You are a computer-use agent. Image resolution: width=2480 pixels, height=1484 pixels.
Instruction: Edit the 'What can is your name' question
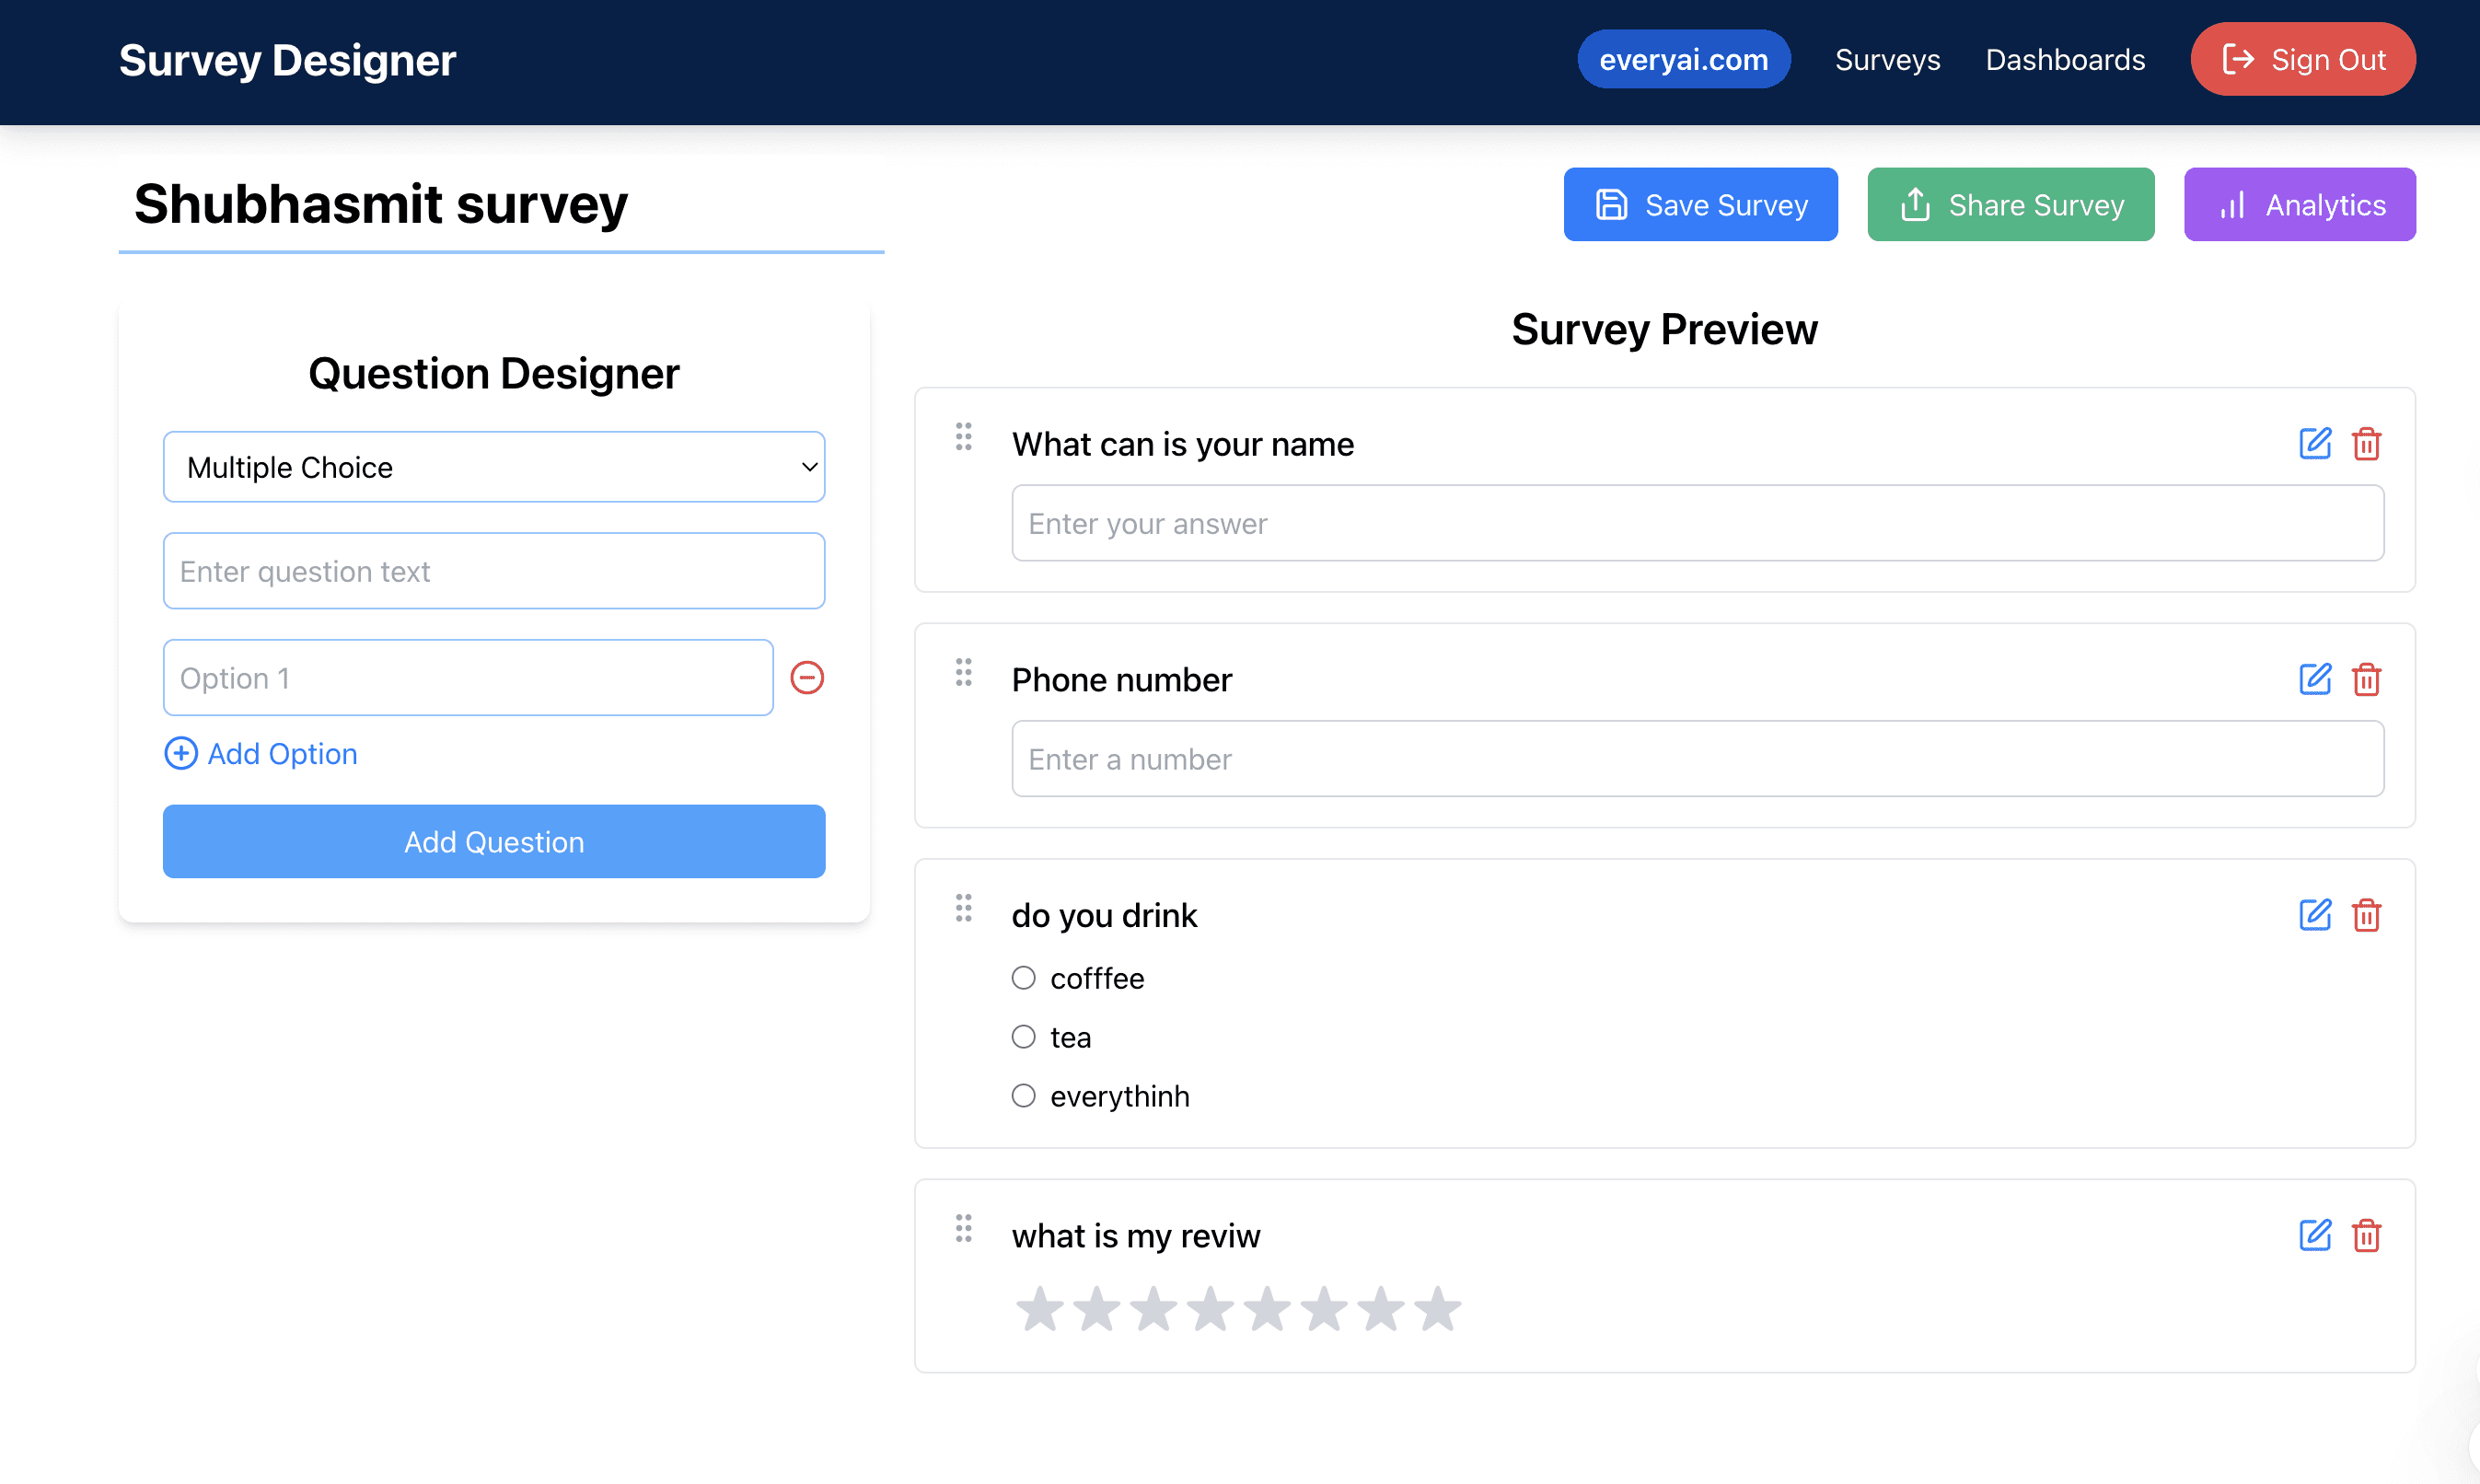pos(2314,443)
